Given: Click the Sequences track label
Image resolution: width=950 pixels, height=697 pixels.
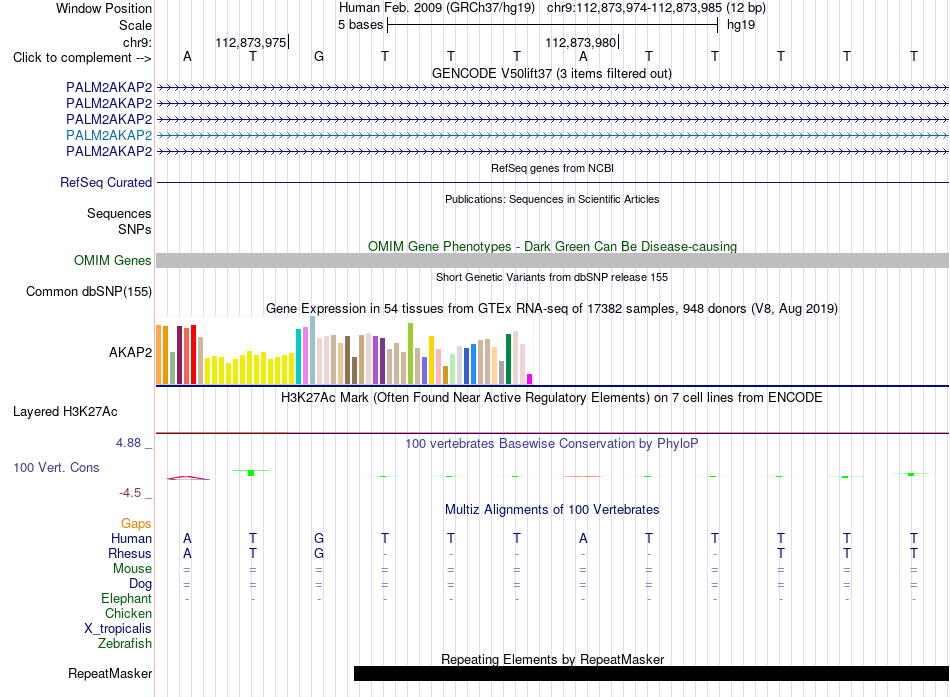Looking at the screenshot, I should tap(119, 213).
